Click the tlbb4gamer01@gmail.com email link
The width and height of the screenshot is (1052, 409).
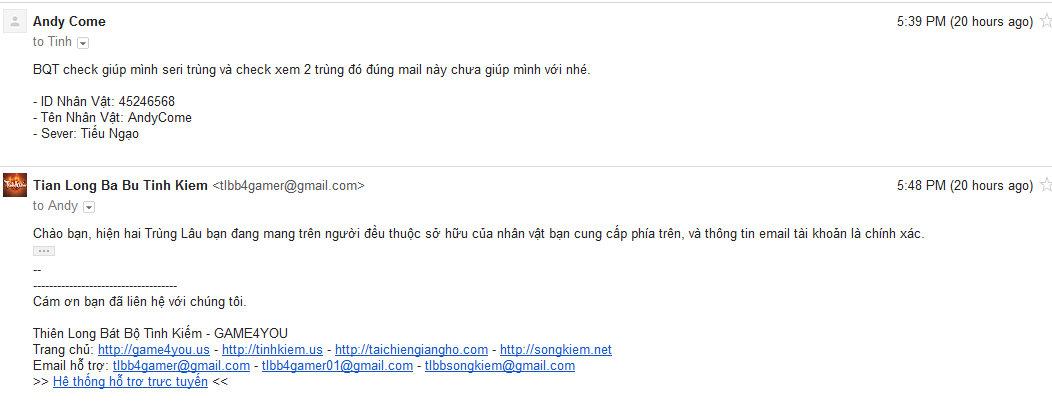tap(337, 365)
